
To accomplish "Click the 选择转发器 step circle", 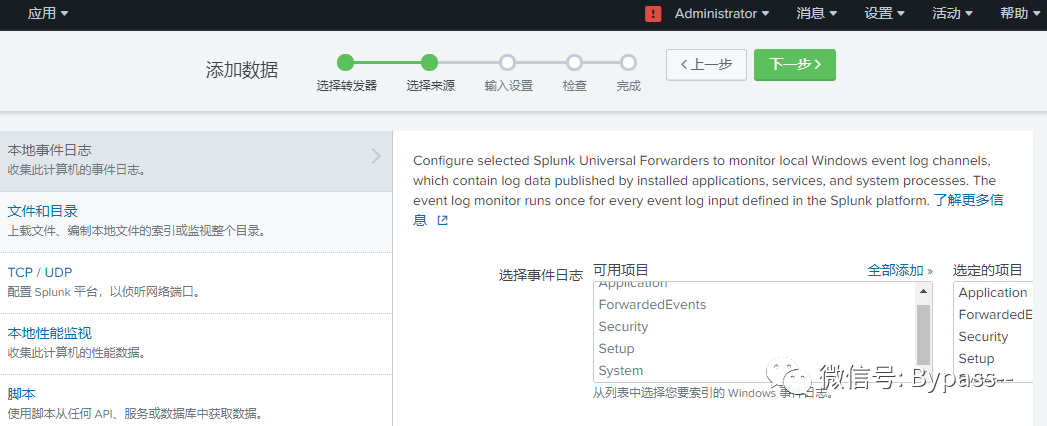I will [x=345, y=63].
